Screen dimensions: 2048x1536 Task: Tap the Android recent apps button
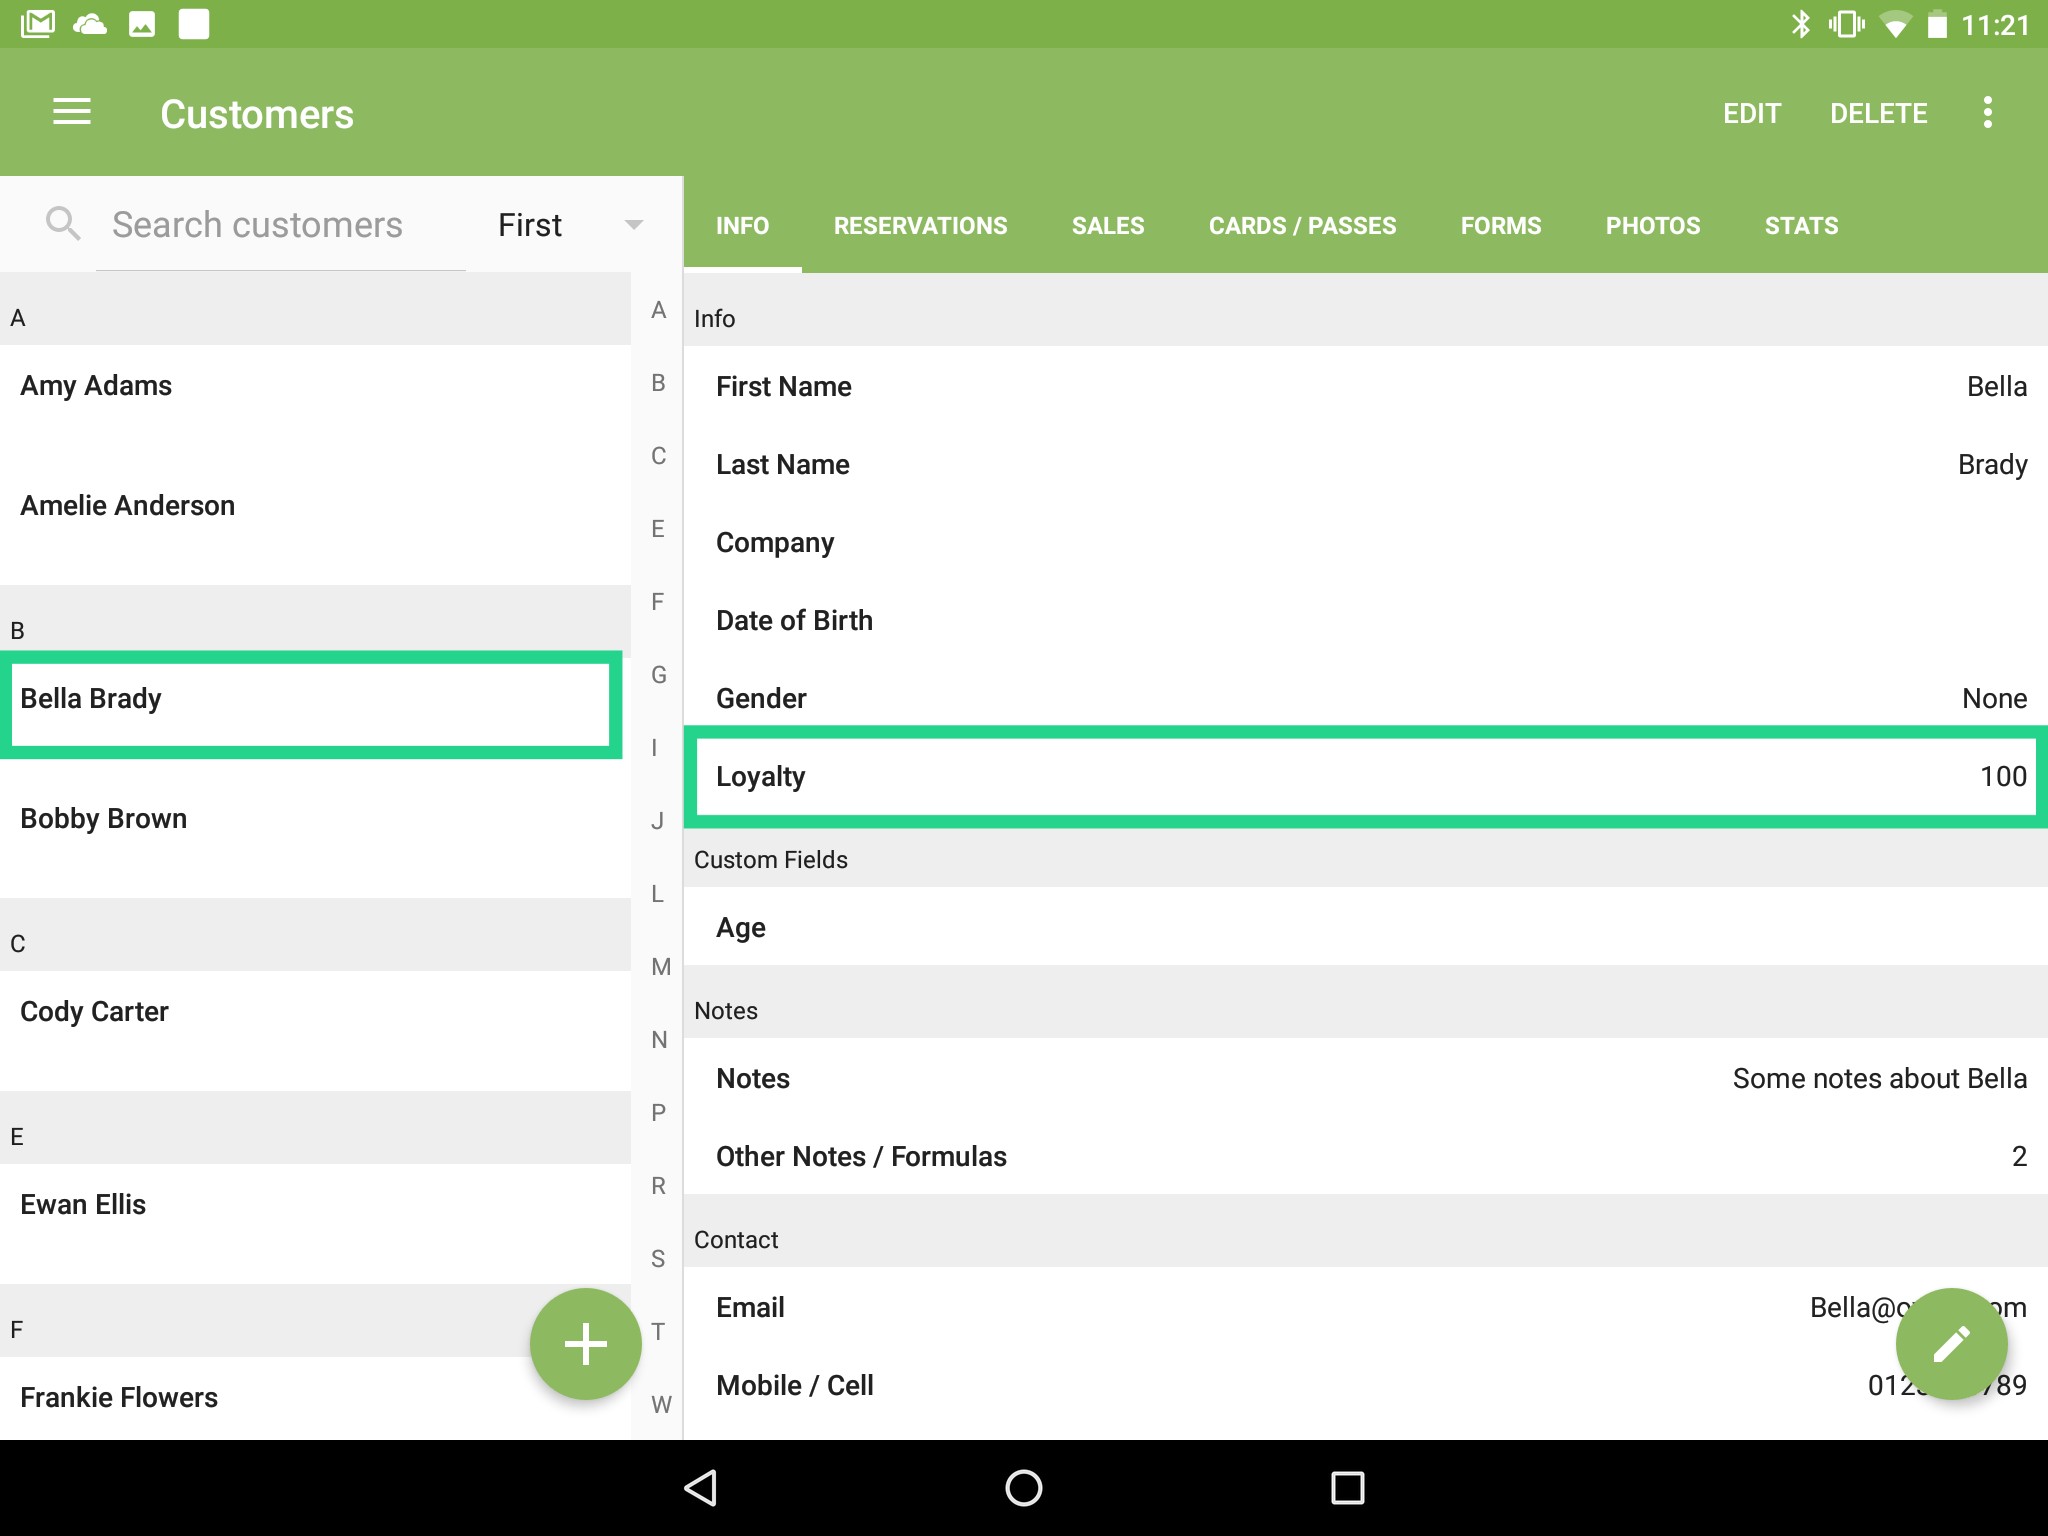(1347, 1488)
